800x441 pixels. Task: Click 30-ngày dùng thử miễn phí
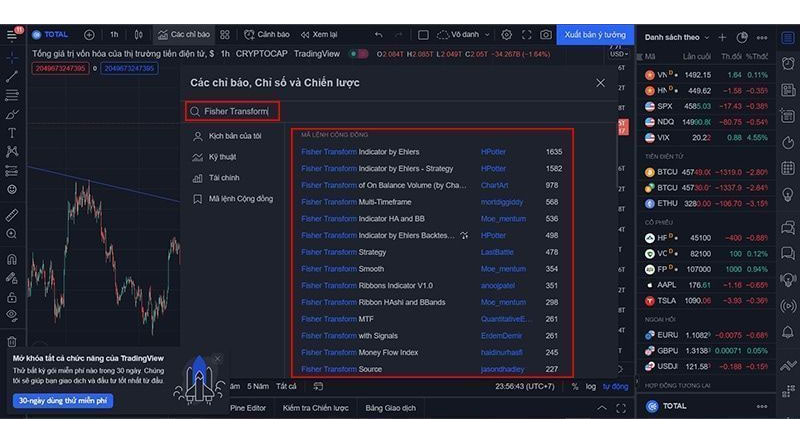[63, 401]
